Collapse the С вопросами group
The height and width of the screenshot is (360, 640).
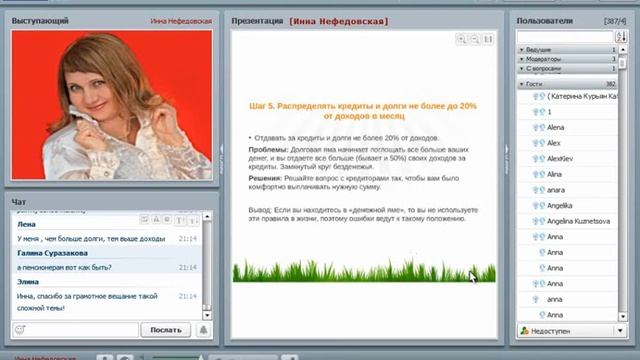coord(521,69)
